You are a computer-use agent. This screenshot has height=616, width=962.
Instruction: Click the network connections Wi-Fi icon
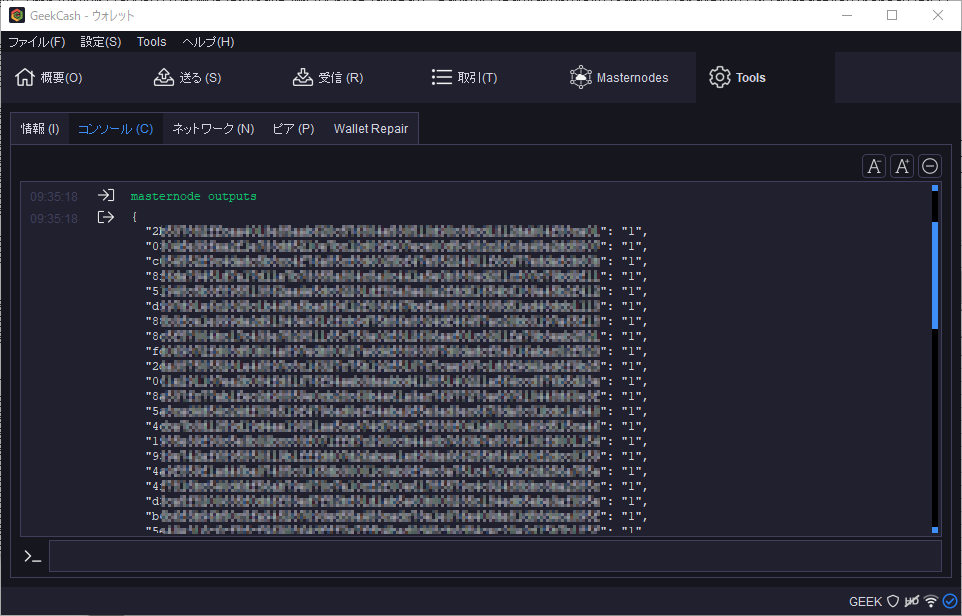pyautogui.click(x=931, y=601)
